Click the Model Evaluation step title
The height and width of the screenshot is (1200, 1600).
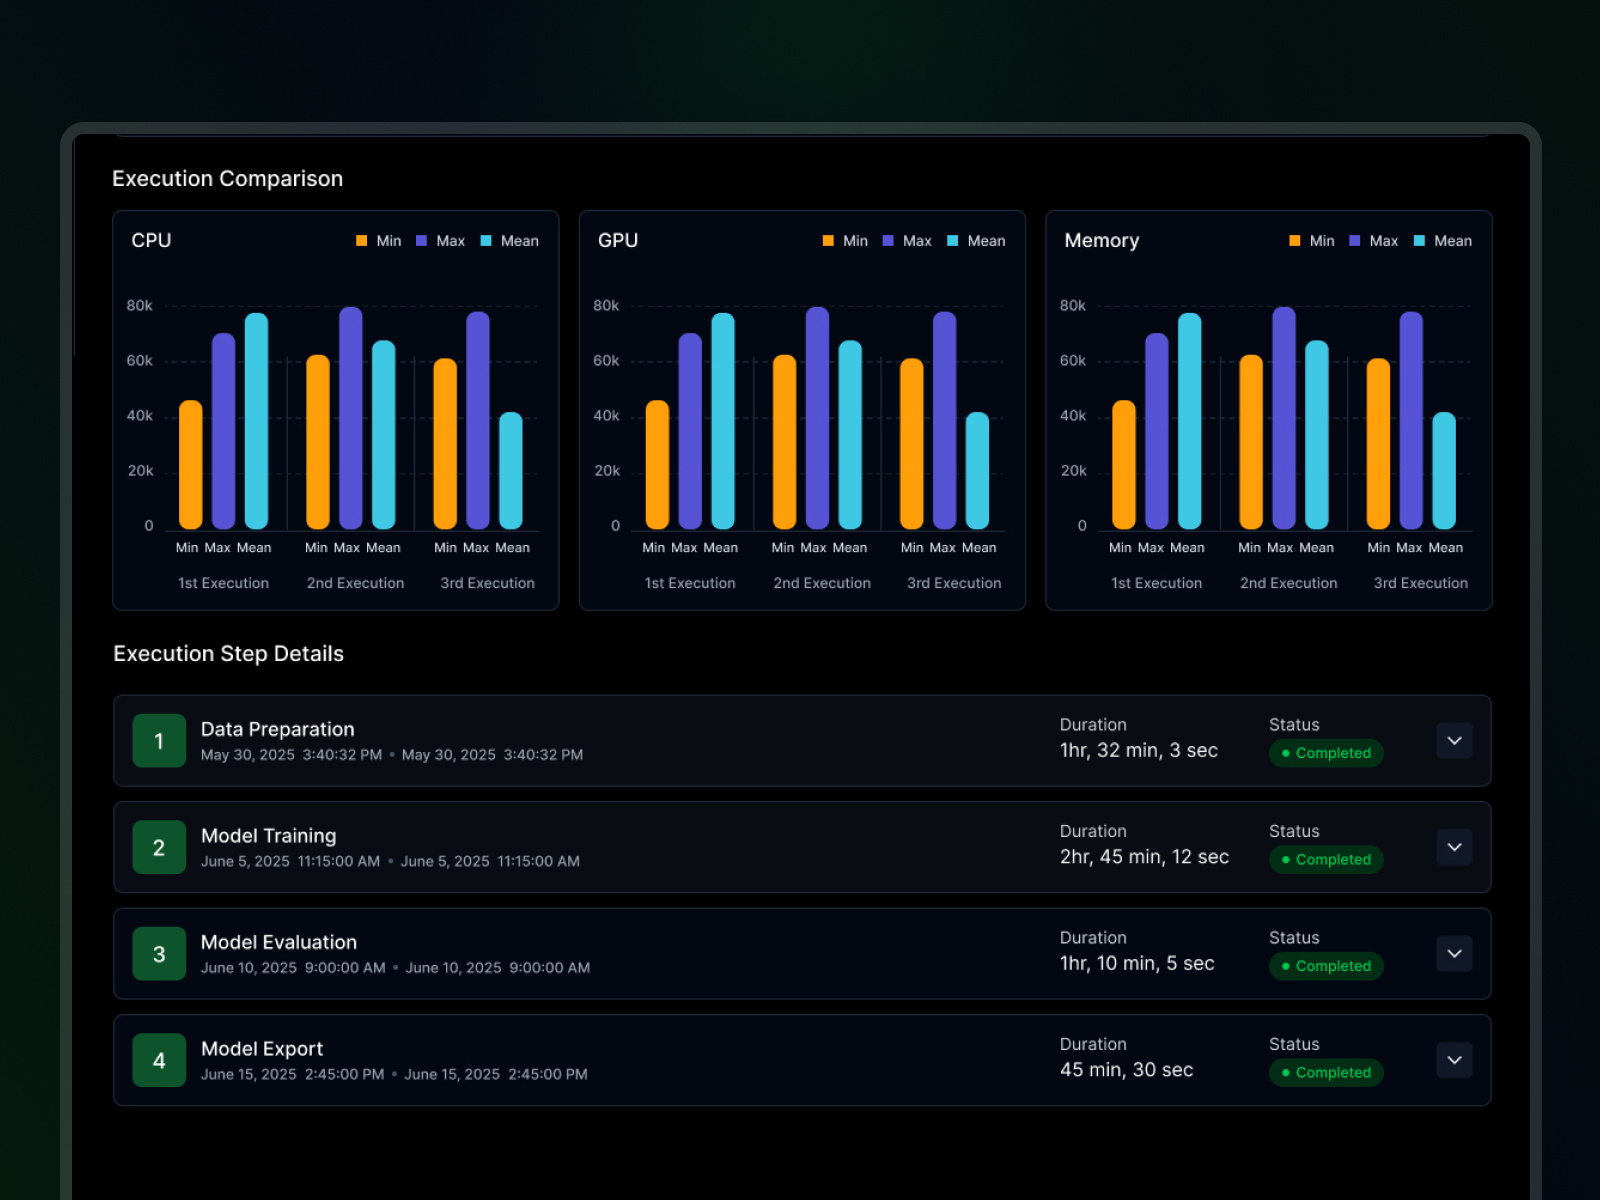click(279, 942)
